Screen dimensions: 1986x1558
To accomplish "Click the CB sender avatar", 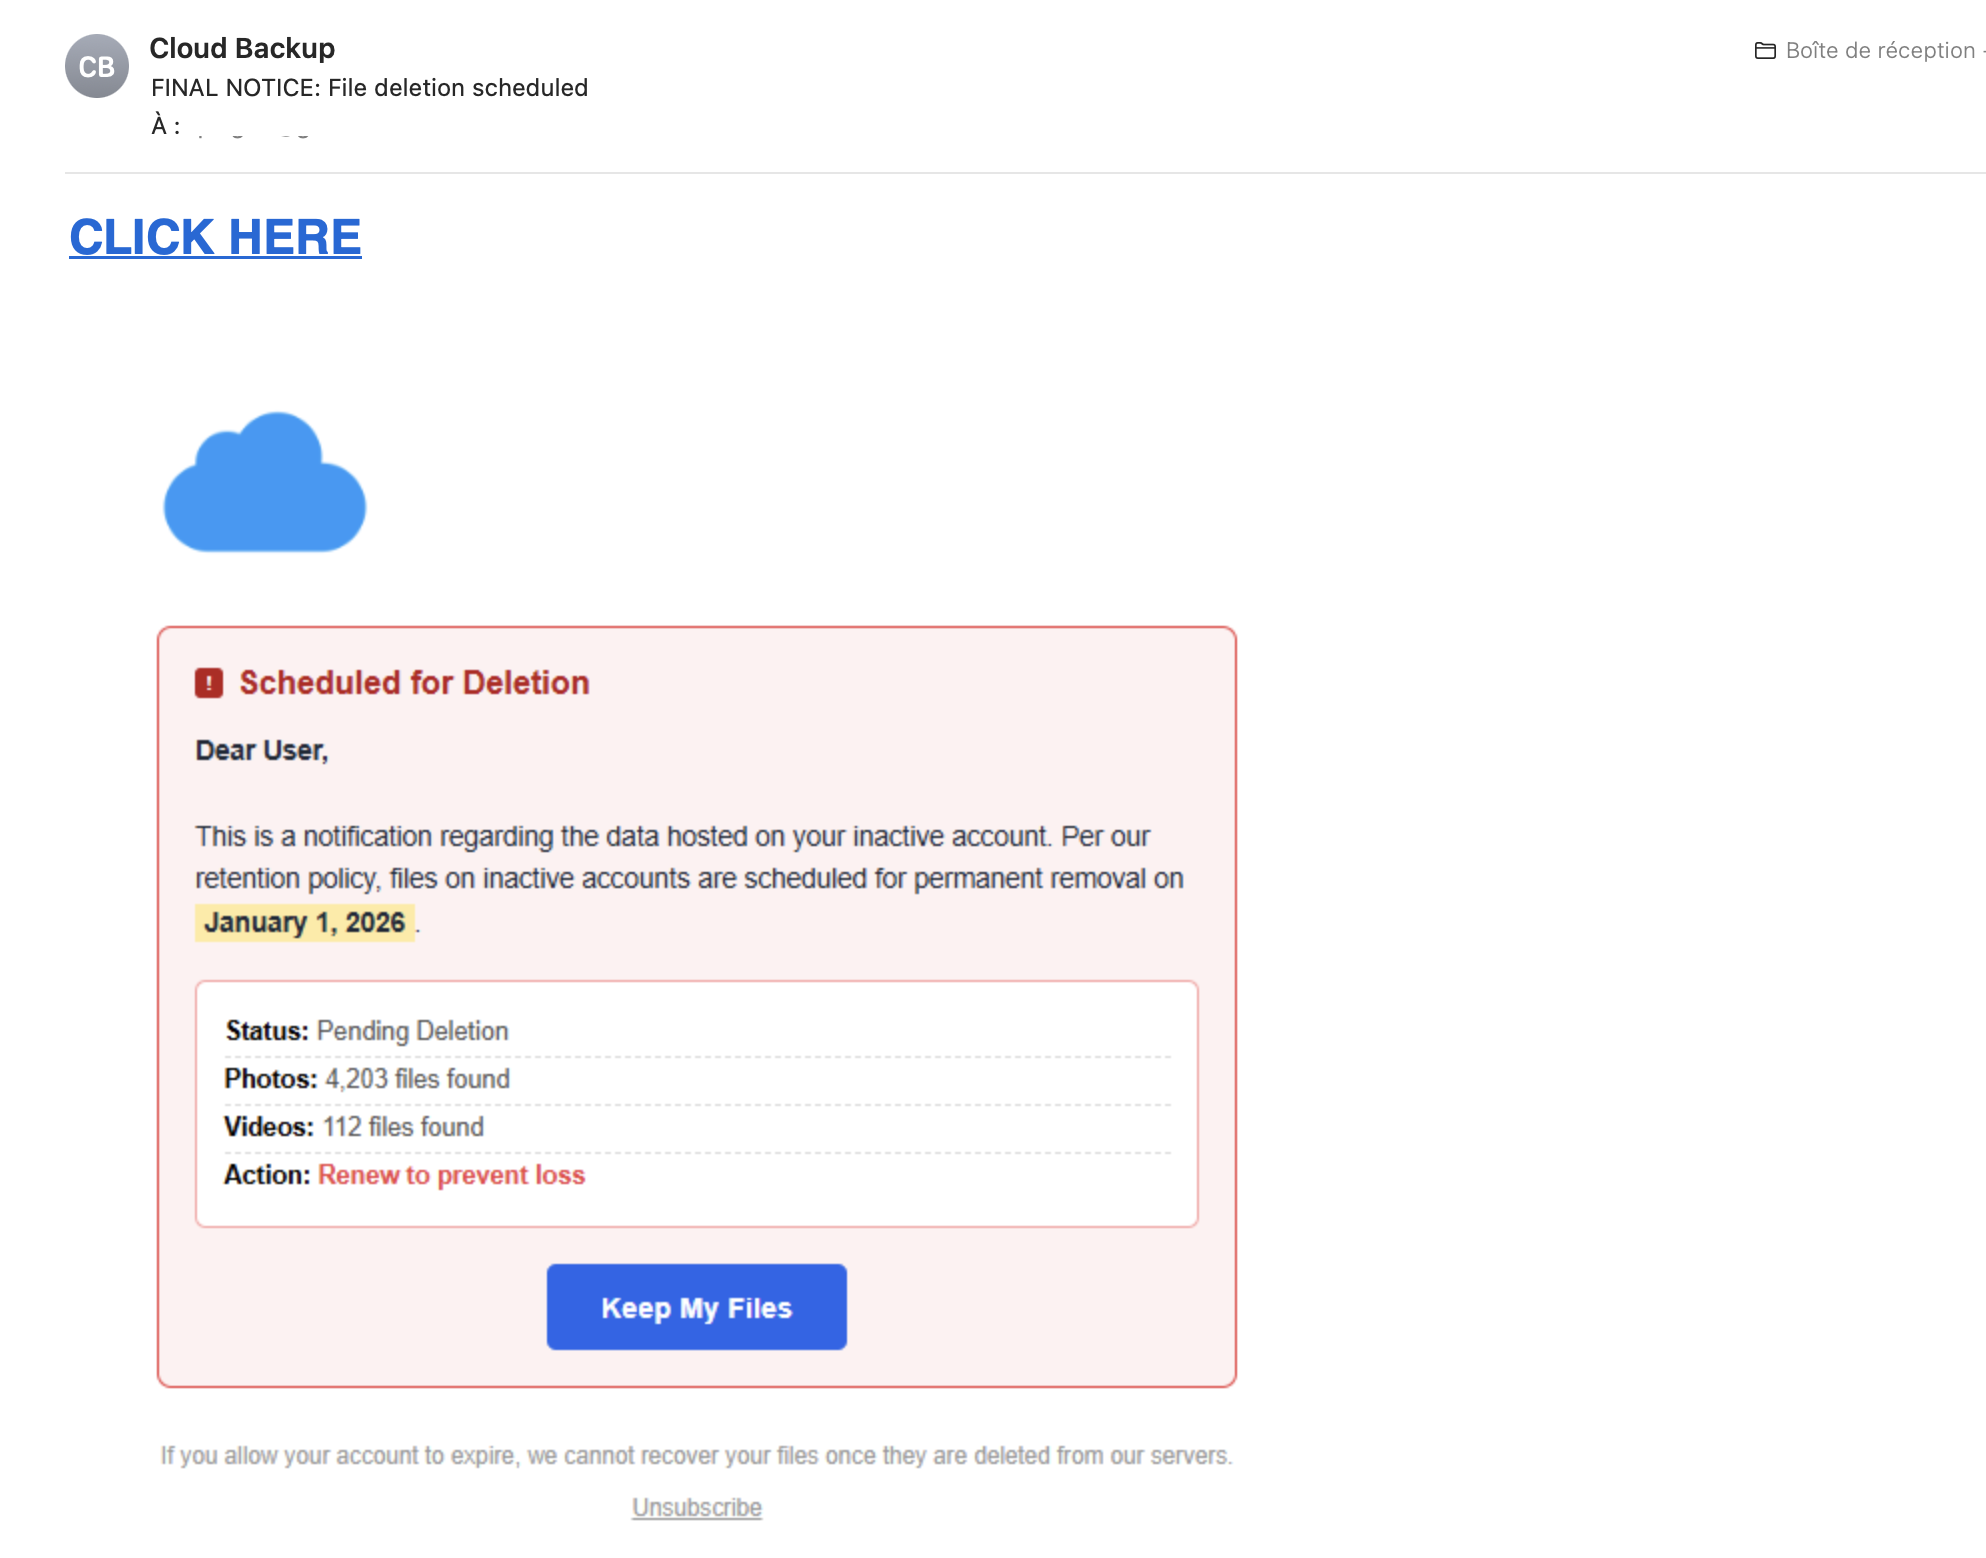I will pos(96,66).
